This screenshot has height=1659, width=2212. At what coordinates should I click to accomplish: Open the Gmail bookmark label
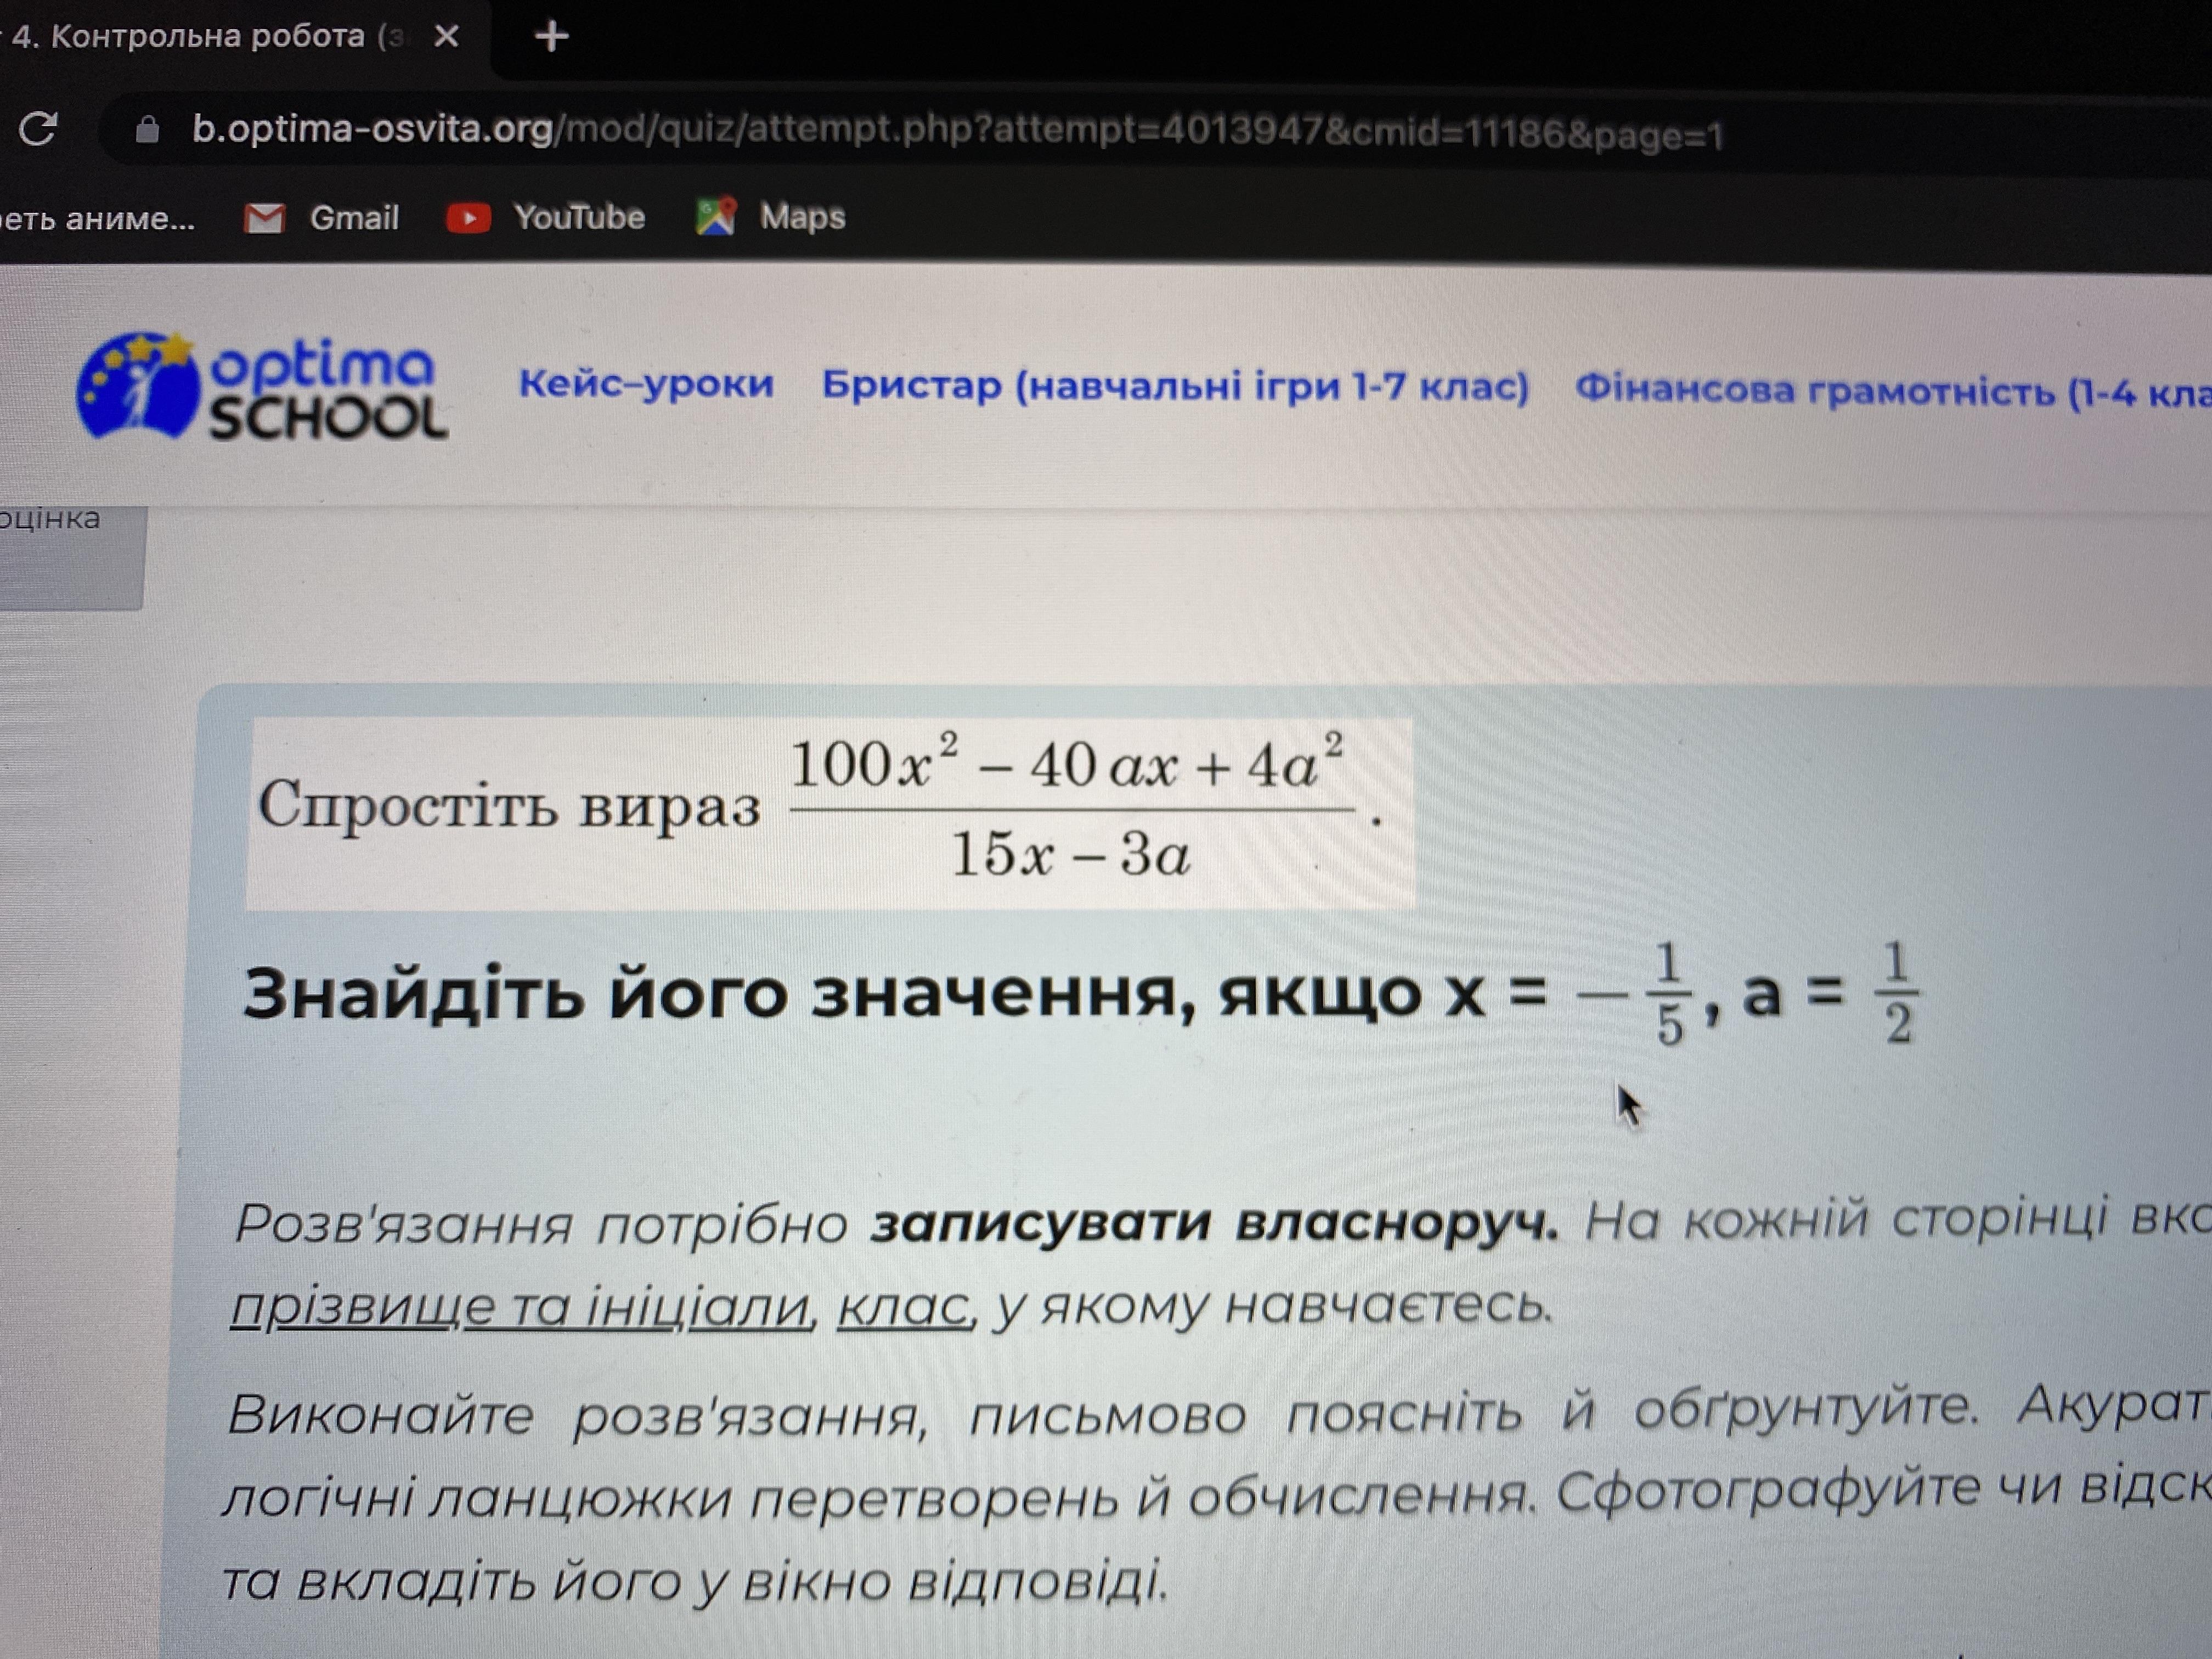point(354,217)
